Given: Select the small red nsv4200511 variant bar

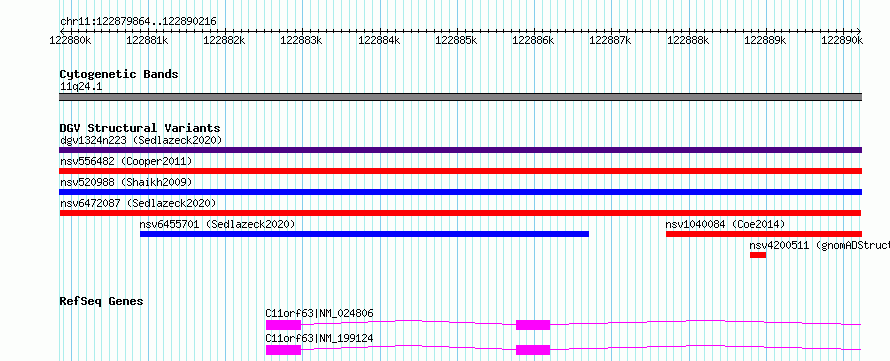Looking at the screenshot, I should 758,255.
